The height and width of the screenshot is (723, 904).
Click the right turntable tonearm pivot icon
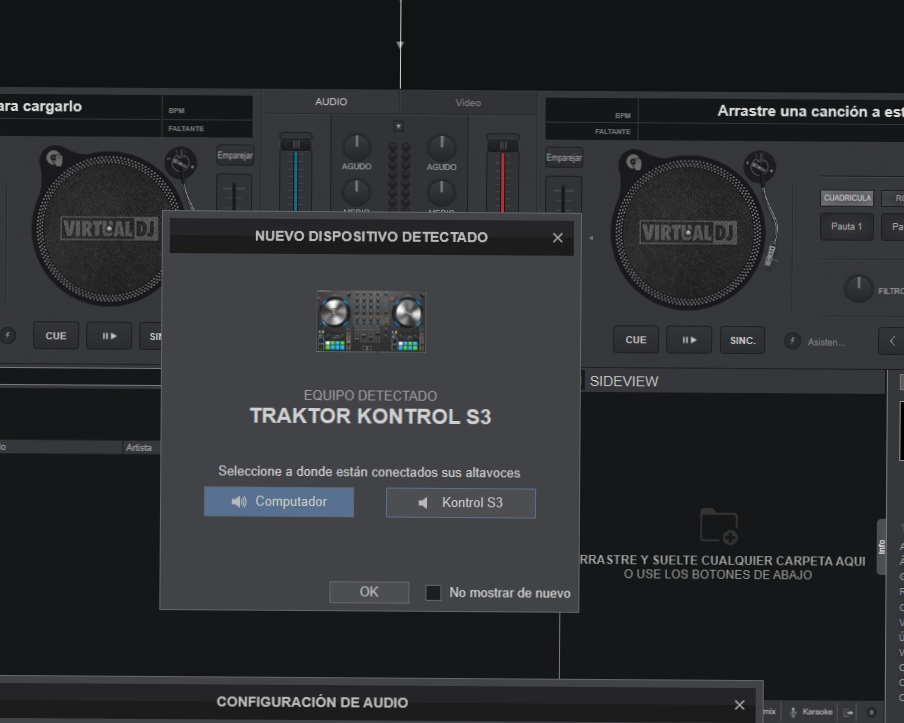759,166
